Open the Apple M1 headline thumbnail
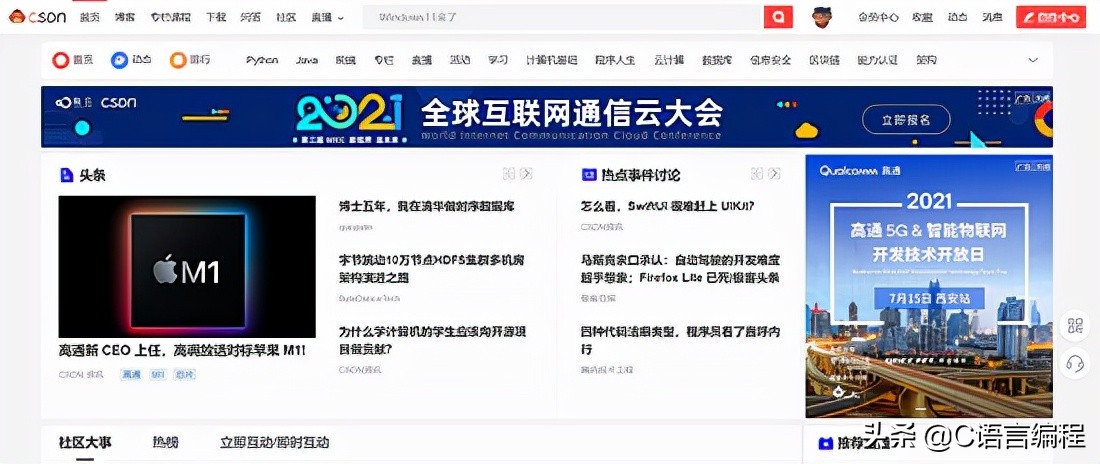 187,267
